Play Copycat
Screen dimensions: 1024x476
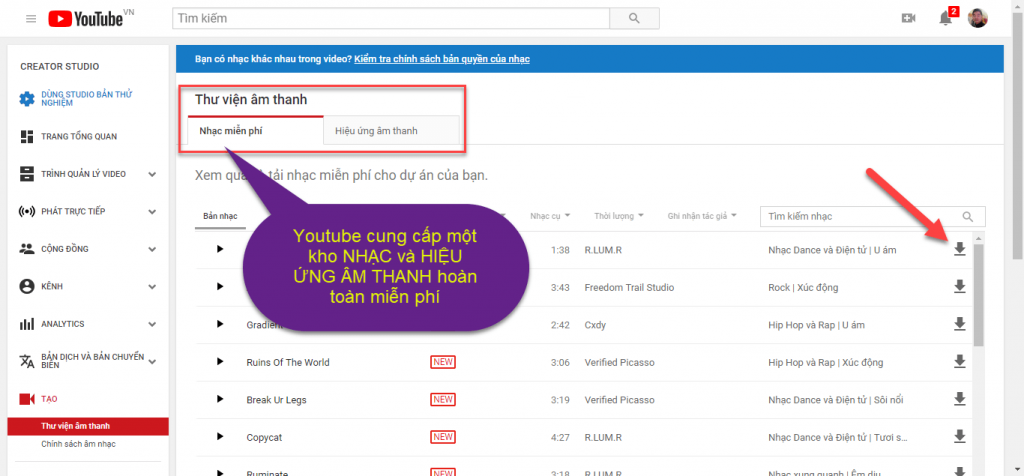click(220, 437)
